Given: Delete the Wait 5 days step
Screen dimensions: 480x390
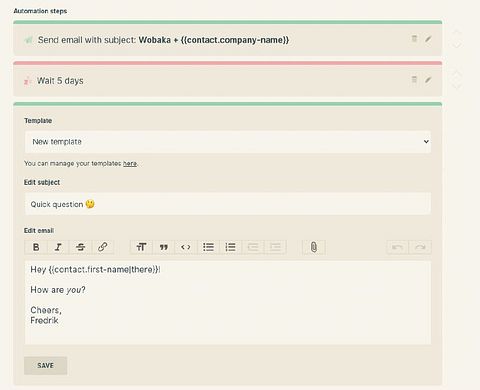Looking at the screenshot, I should [414, 80].
